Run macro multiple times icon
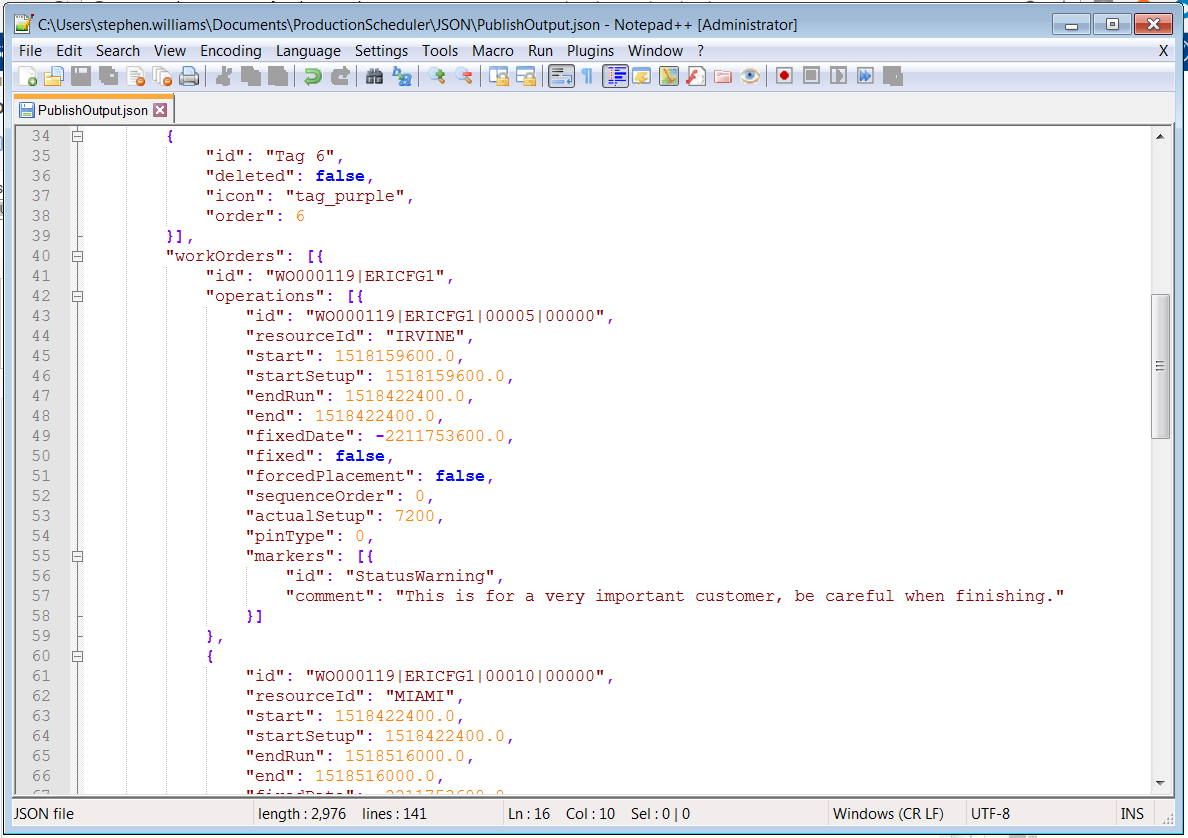 click(x=865, y=77)
